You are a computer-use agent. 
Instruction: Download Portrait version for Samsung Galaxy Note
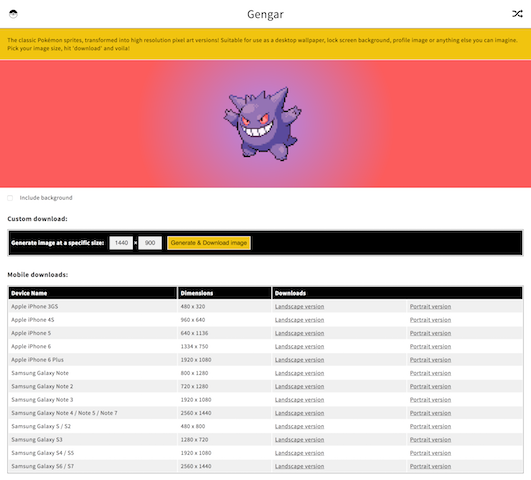pyautogui.click(x=430, y=373)
